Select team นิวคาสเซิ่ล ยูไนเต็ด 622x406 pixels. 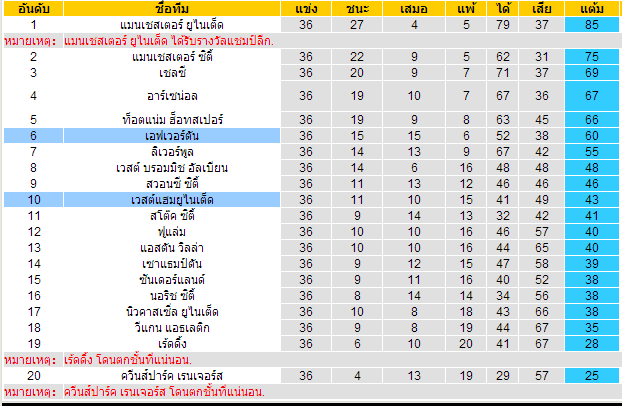172,312
